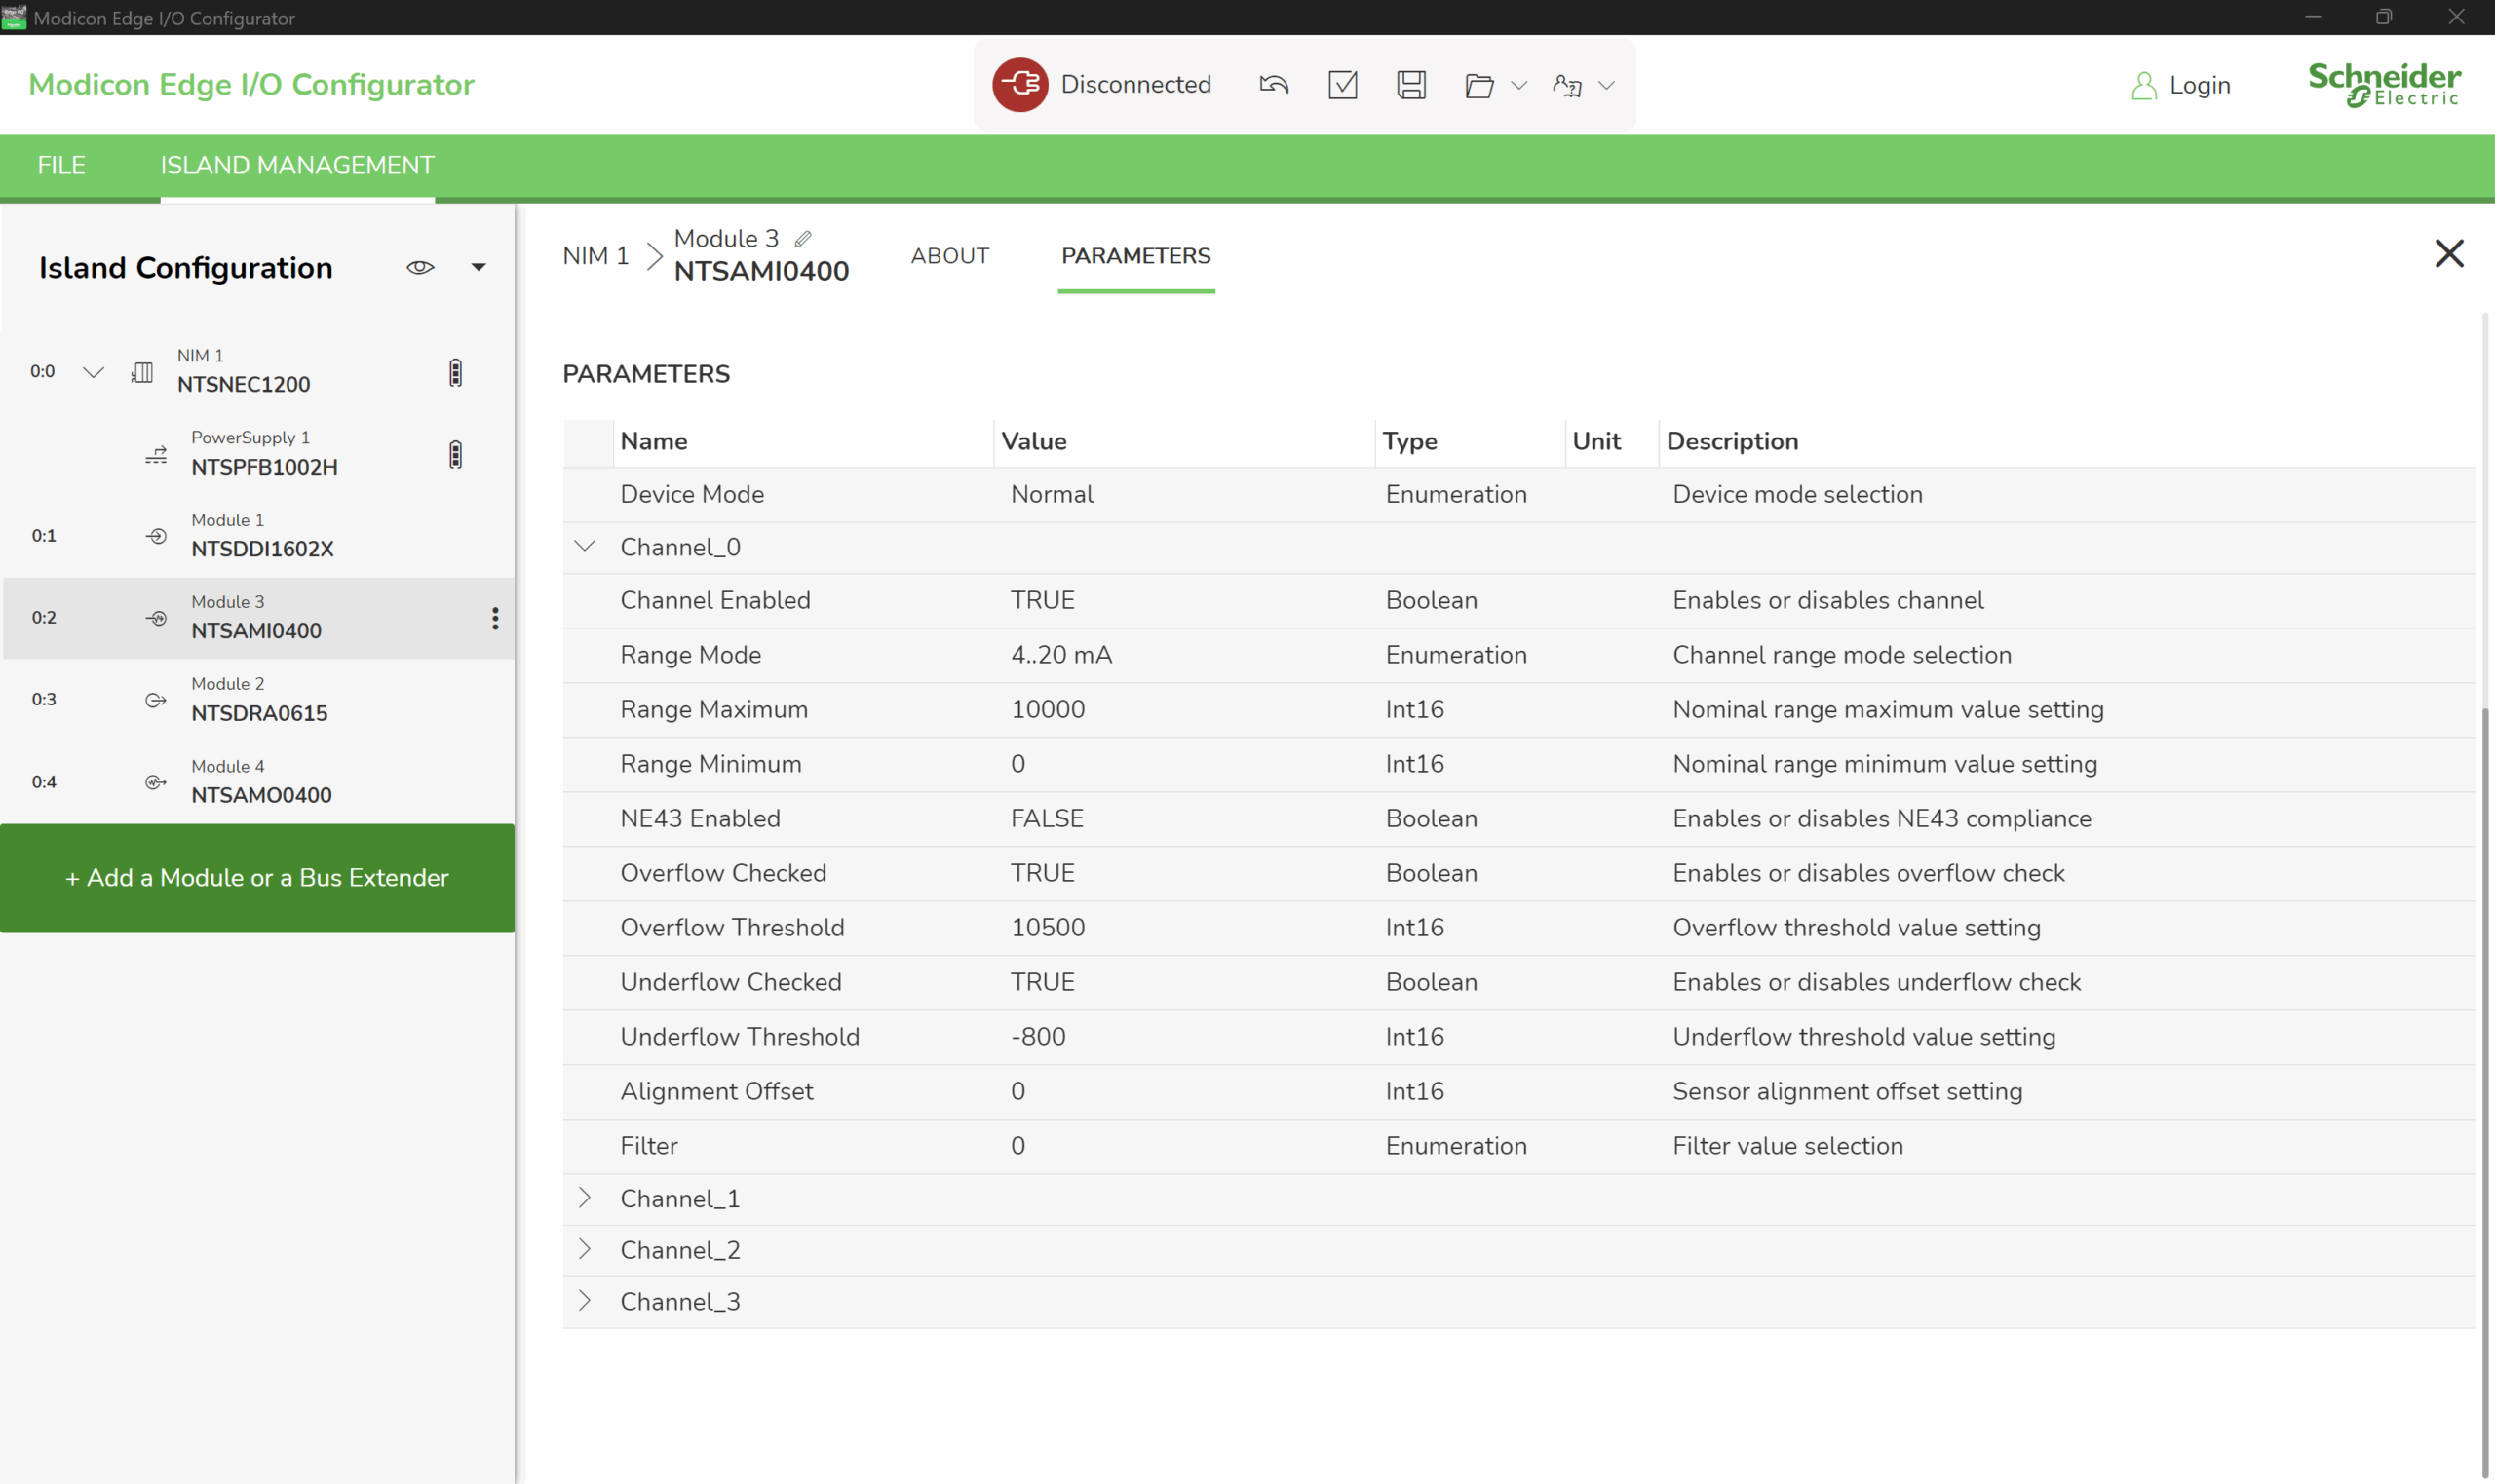Expand the Channel_2 parameter group
This screenshot has height=1484, width=2495.
click(x=585, y=1249)
